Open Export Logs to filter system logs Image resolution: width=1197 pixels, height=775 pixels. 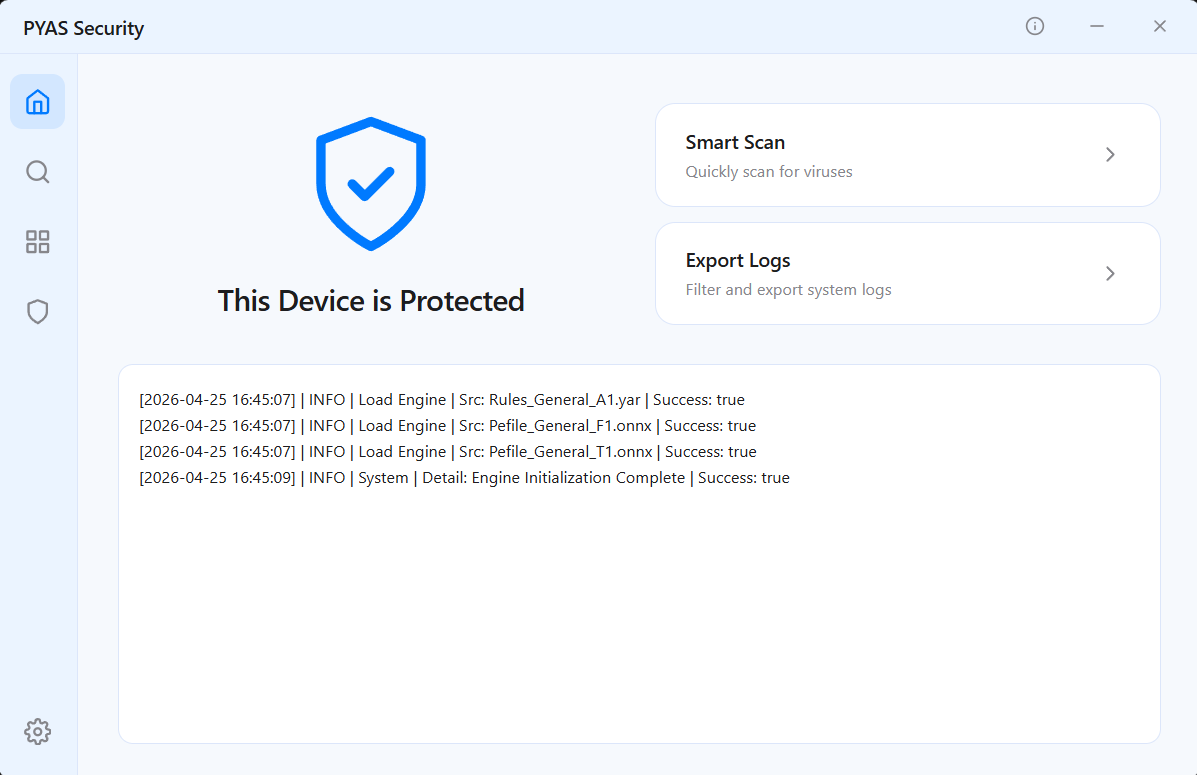pyautogui.click(x=907, y=273)
